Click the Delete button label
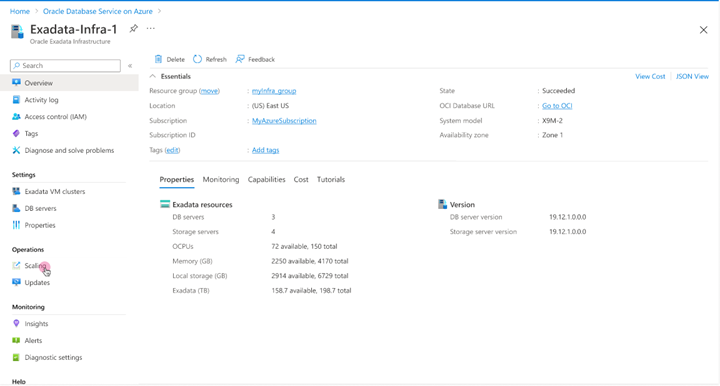The image size is (720, 386). (x=175, y=59)
